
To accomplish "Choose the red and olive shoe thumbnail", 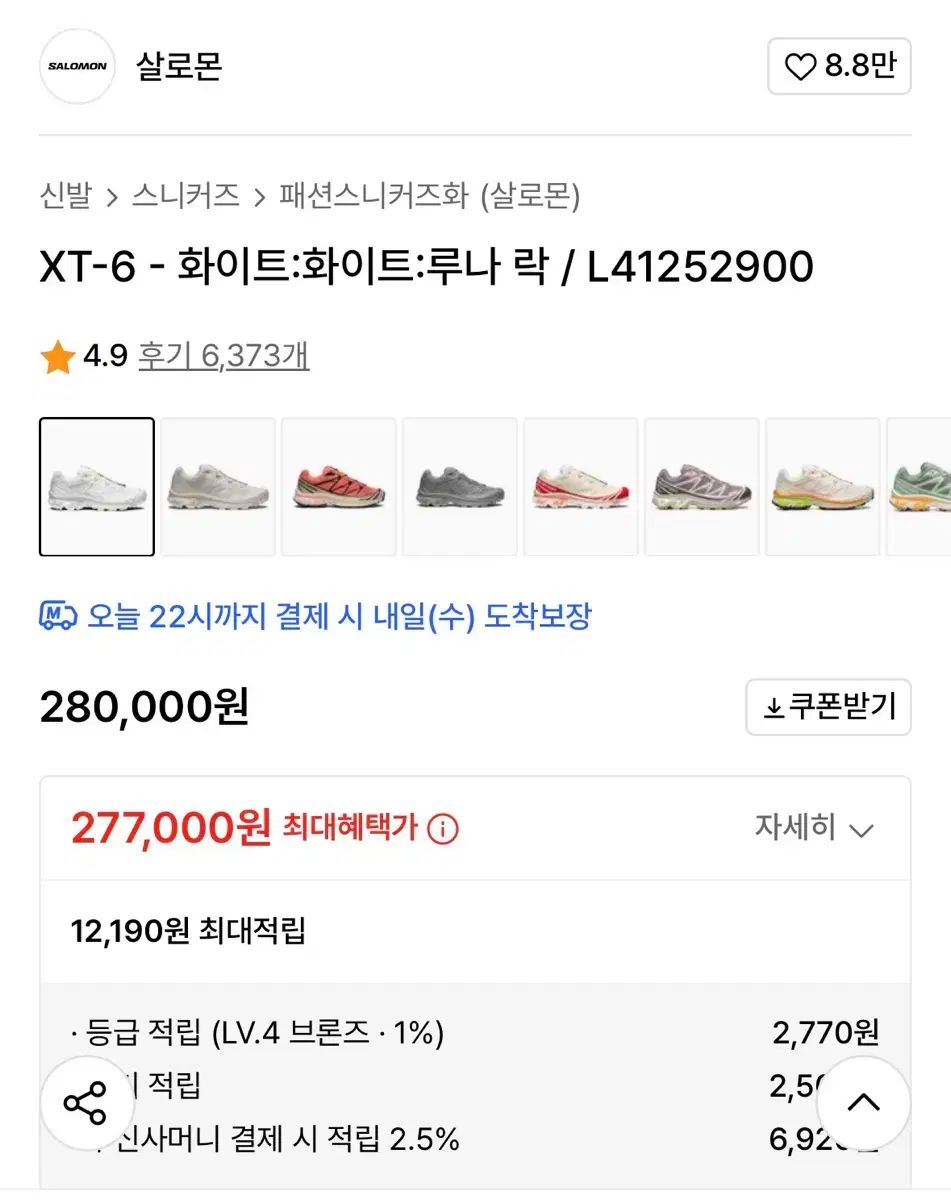I will pyautogui.click(x=339, y=487).
